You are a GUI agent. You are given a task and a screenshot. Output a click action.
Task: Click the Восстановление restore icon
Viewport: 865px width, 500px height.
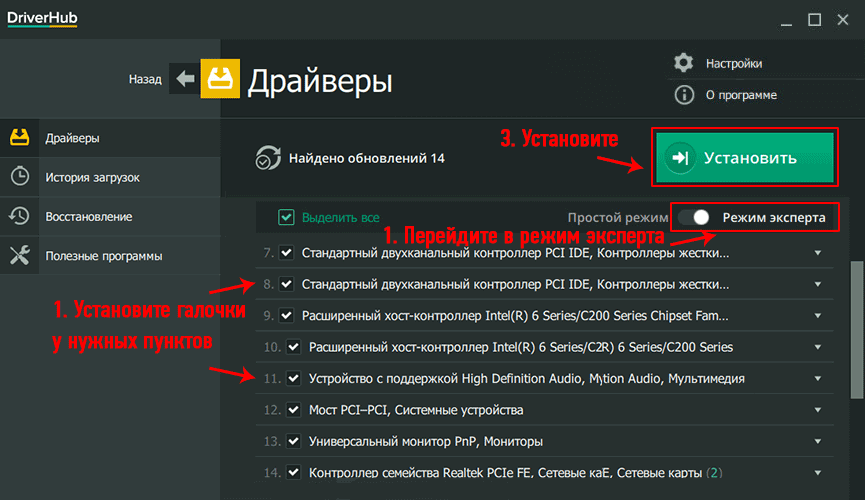click(19, 216)
